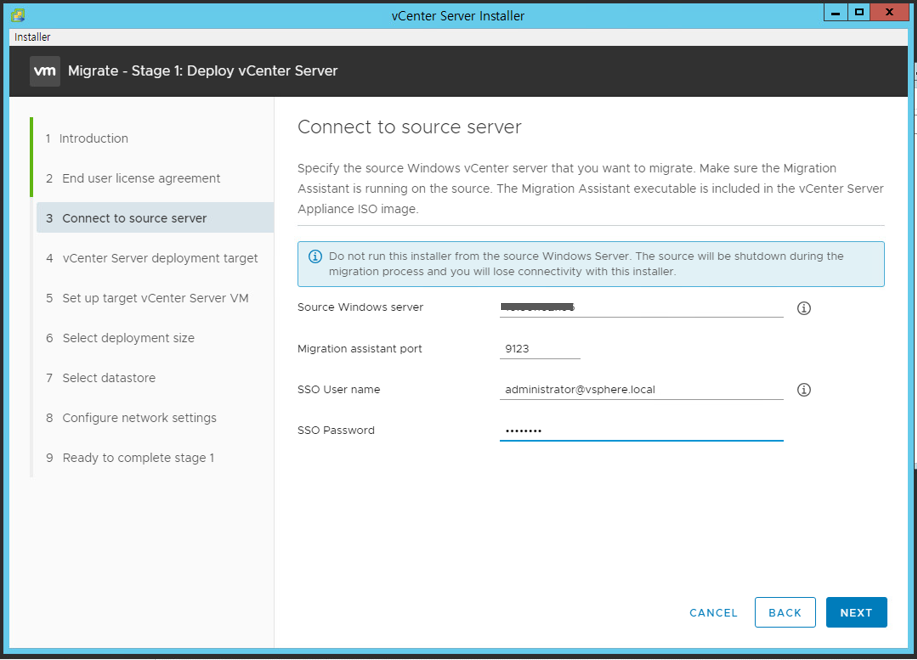Screen dimensions: 917x660
Task: Click the vCenter installer title bar icon
Action: pyautogui.click(x=18, y=15)
